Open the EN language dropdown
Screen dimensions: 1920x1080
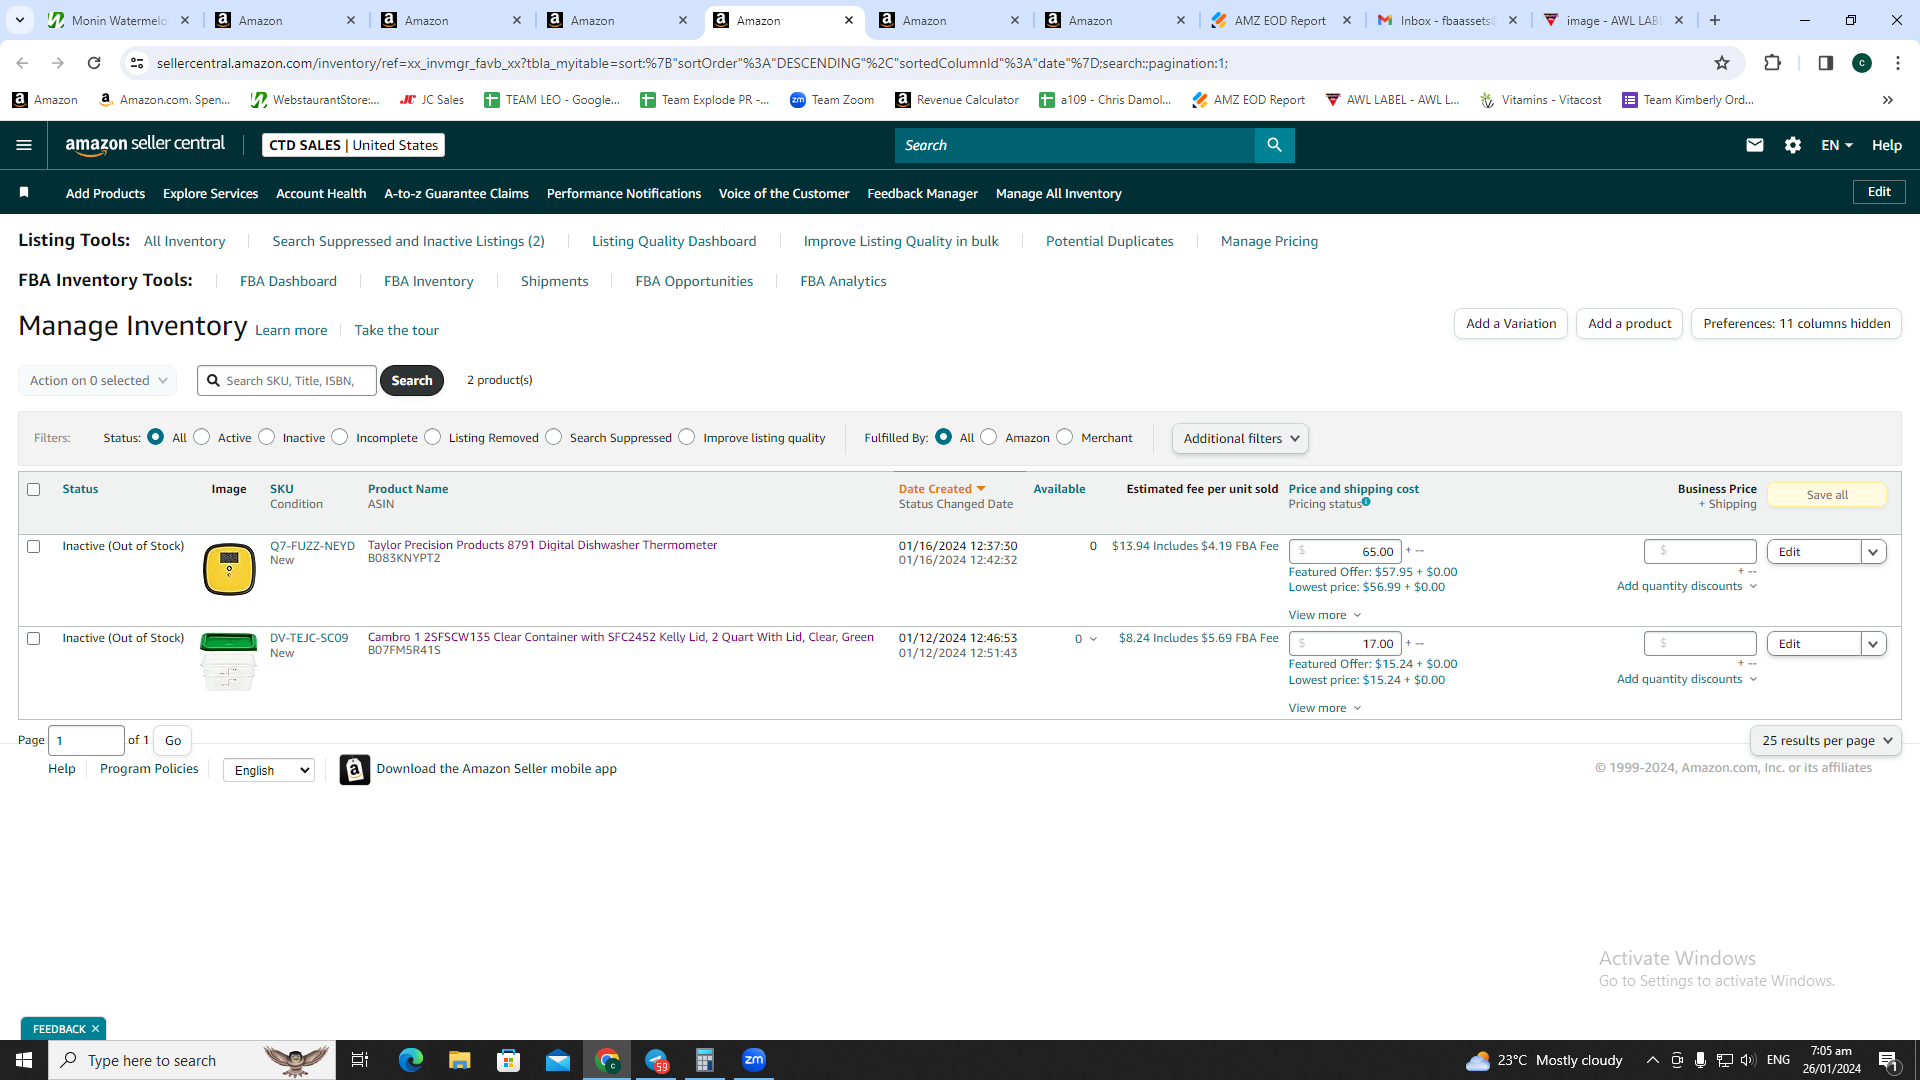(1837, 145)
